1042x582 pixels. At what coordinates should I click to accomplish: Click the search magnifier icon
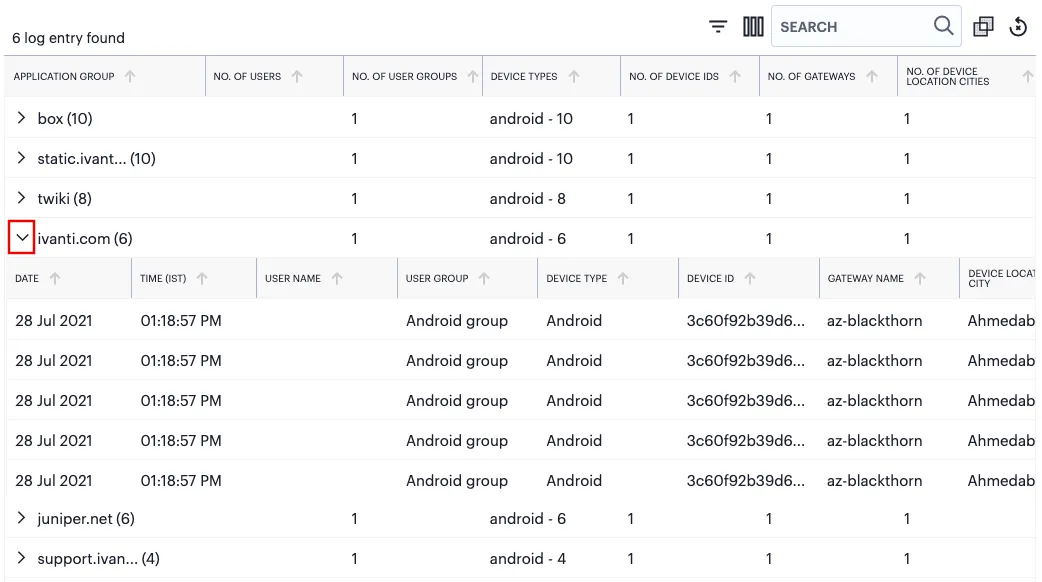tap(943, 26)
